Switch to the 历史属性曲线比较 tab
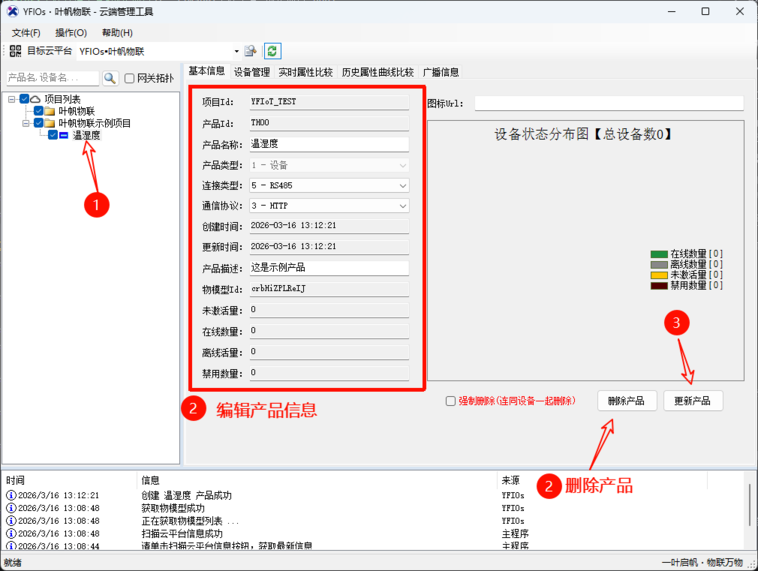The height and width of the screenshot is (571, 758). click(378, 72)
